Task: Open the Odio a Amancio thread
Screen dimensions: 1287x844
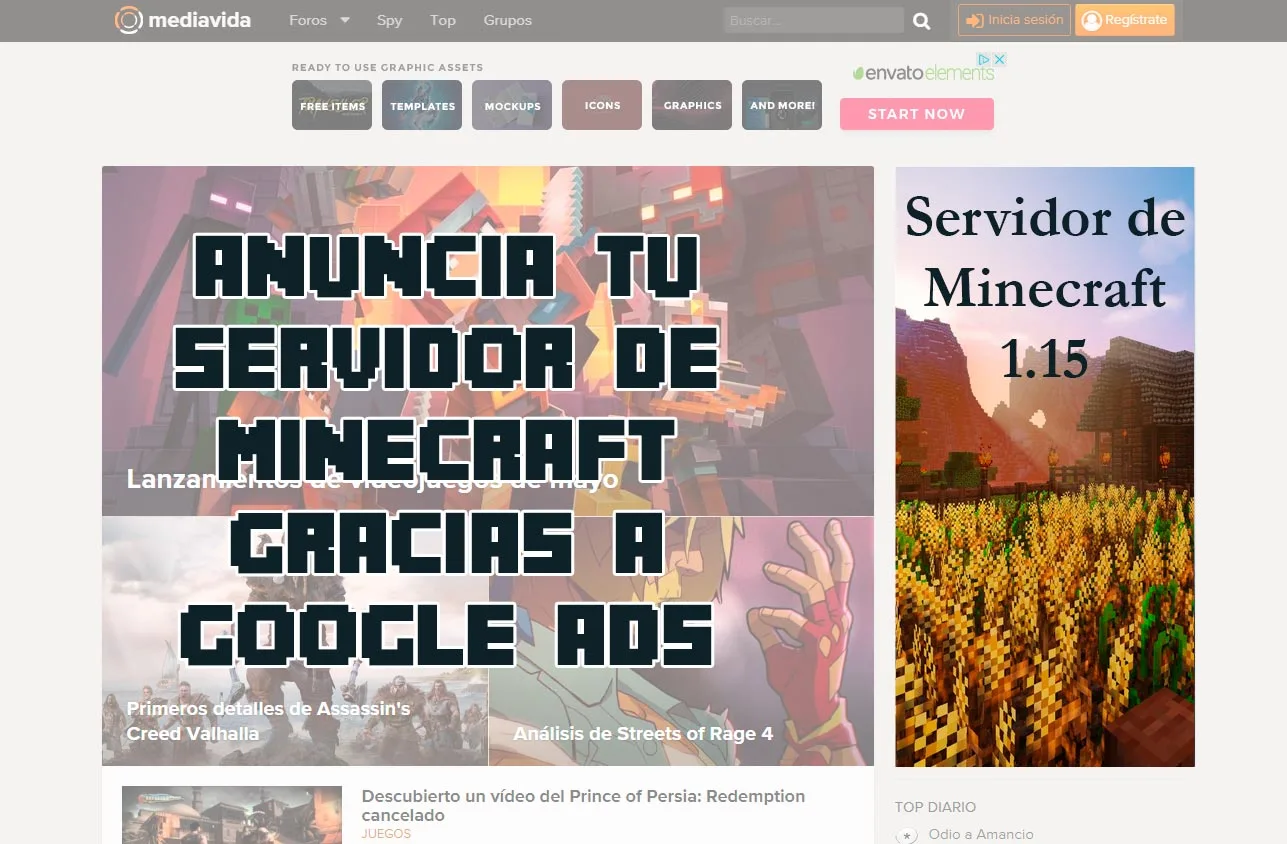Action: pyautogui.click(x=980, y=834)
